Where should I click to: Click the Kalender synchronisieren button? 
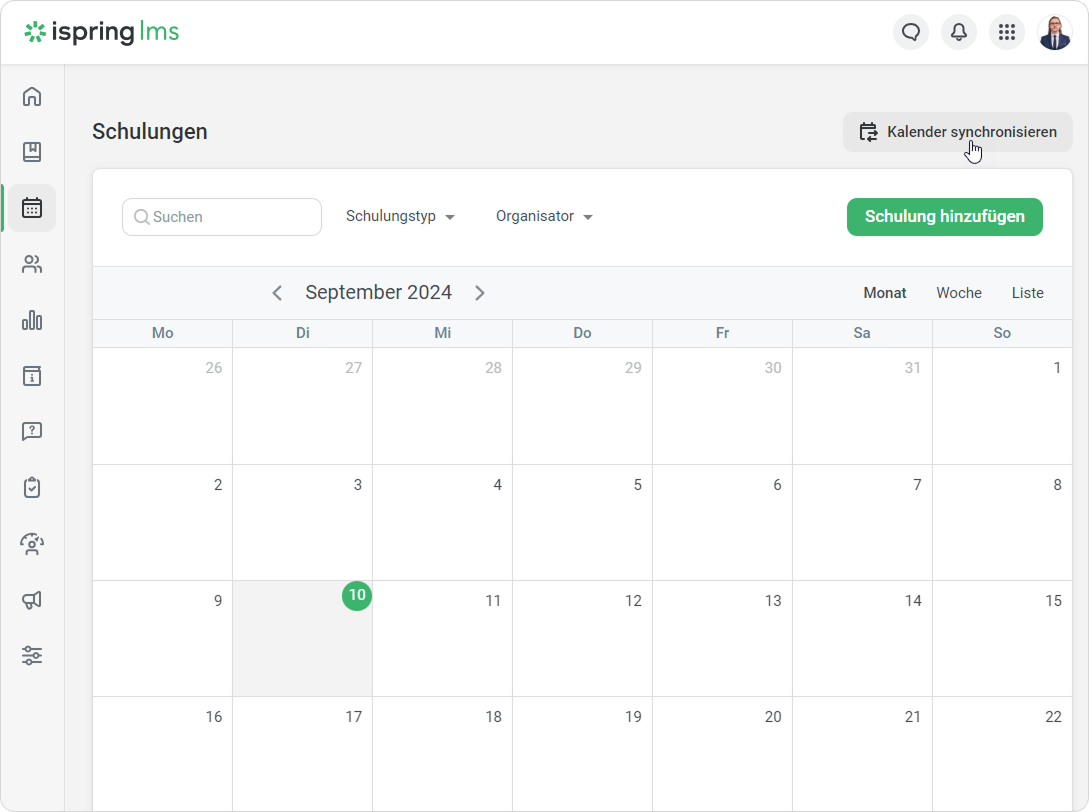click(957, 132)
